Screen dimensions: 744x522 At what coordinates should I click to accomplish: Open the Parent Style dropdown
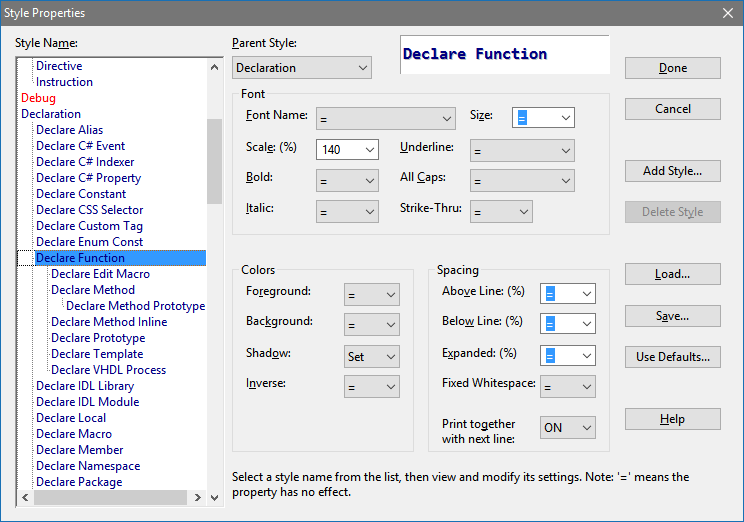(302, 68)
